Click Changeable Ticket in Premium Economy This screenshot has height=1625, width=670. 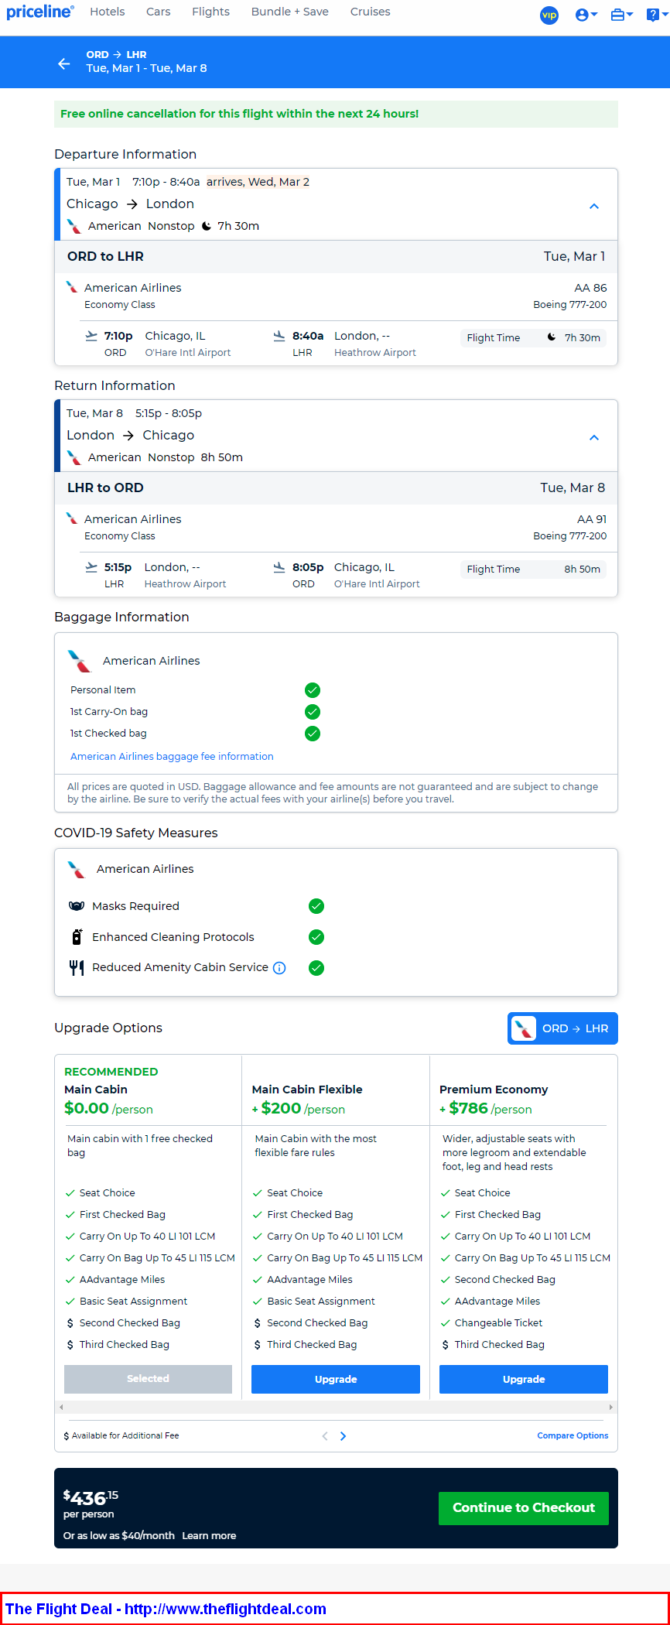click(x=498, y=1323)
